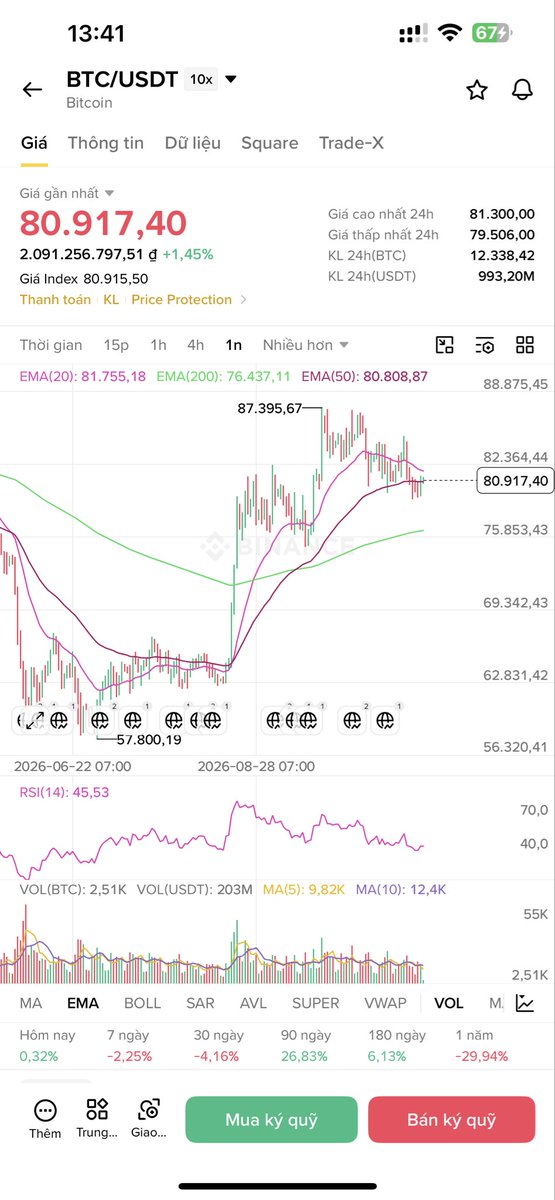Add BTC/USDT to favorites star
Viewport: 555px width, 1200px height.
pos(477,90)
